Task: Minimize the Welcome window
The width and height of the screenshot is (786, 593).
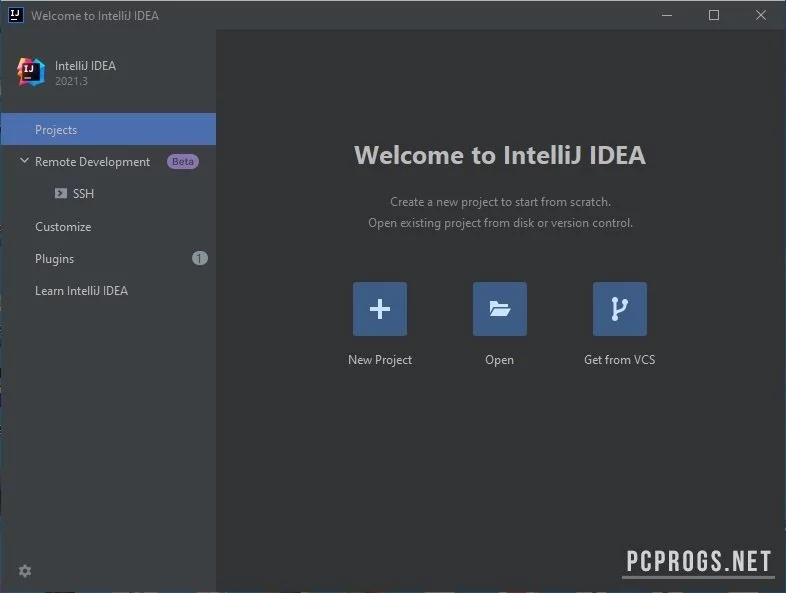Action: click(x=667, y=15)
